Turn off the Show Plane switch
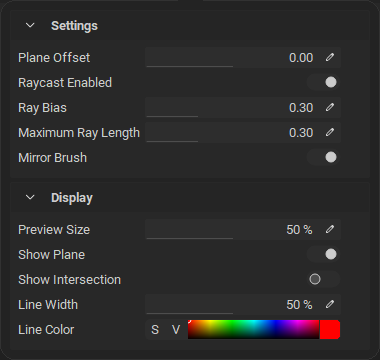Image resolution: width=380 pixels, height=360 pixels. (x=323, y=254)
